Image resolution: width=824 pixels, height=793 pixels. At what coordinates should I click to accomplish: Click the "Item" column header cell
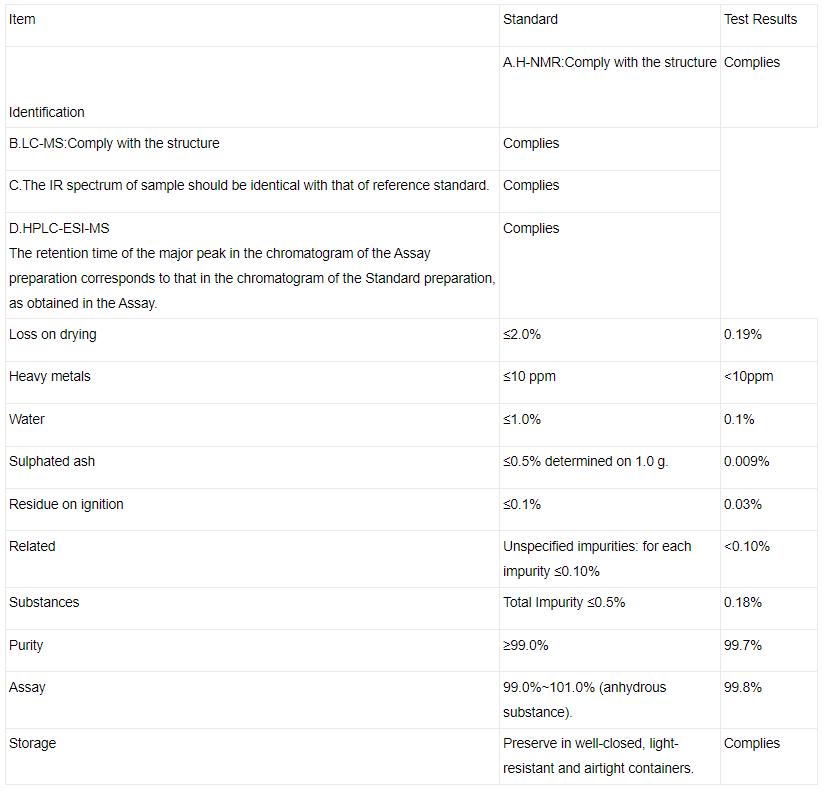(22, 19)
